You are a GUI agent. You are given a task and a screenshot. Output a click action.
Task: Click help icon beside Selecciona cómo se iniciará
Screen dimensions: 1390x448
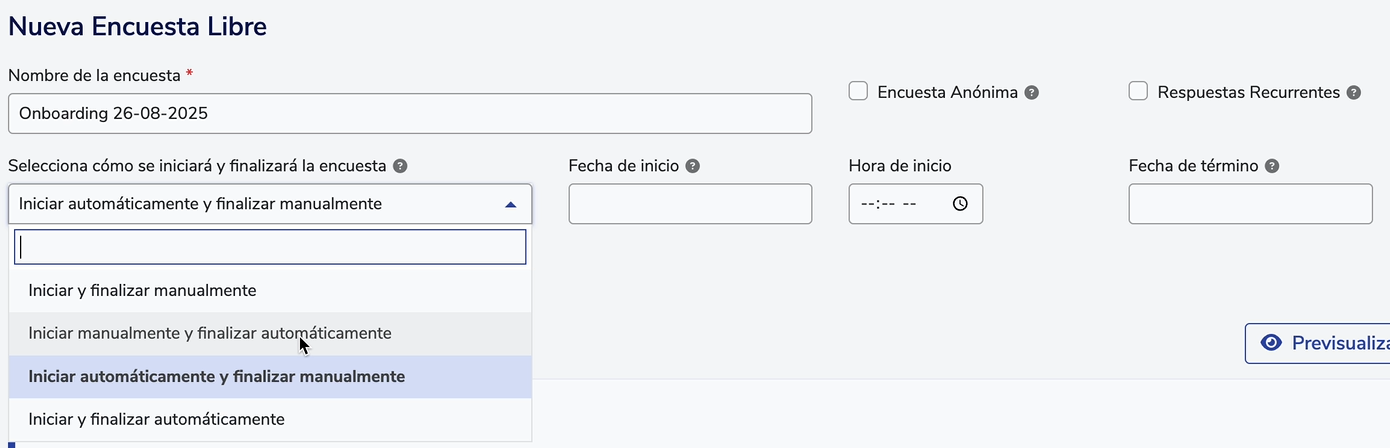click(400, 166)
